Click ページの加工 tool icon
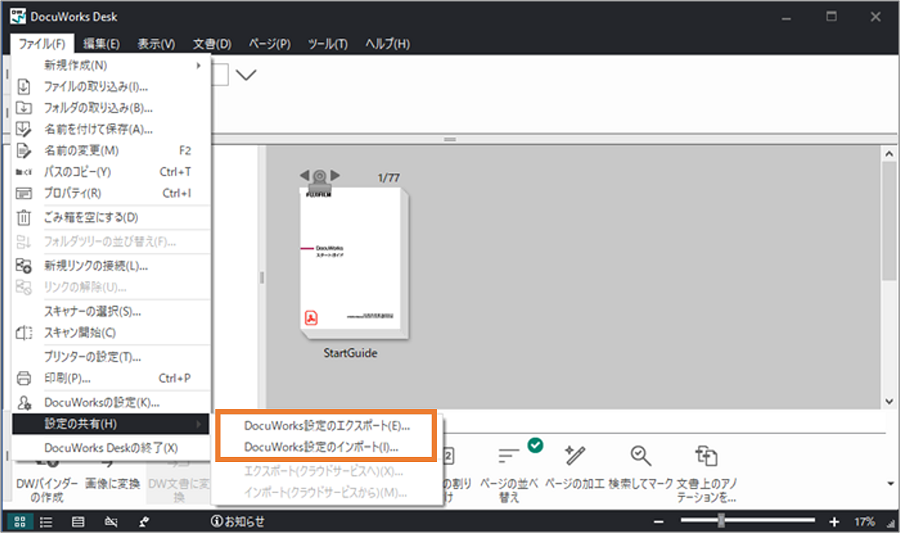 pos(575,456)
